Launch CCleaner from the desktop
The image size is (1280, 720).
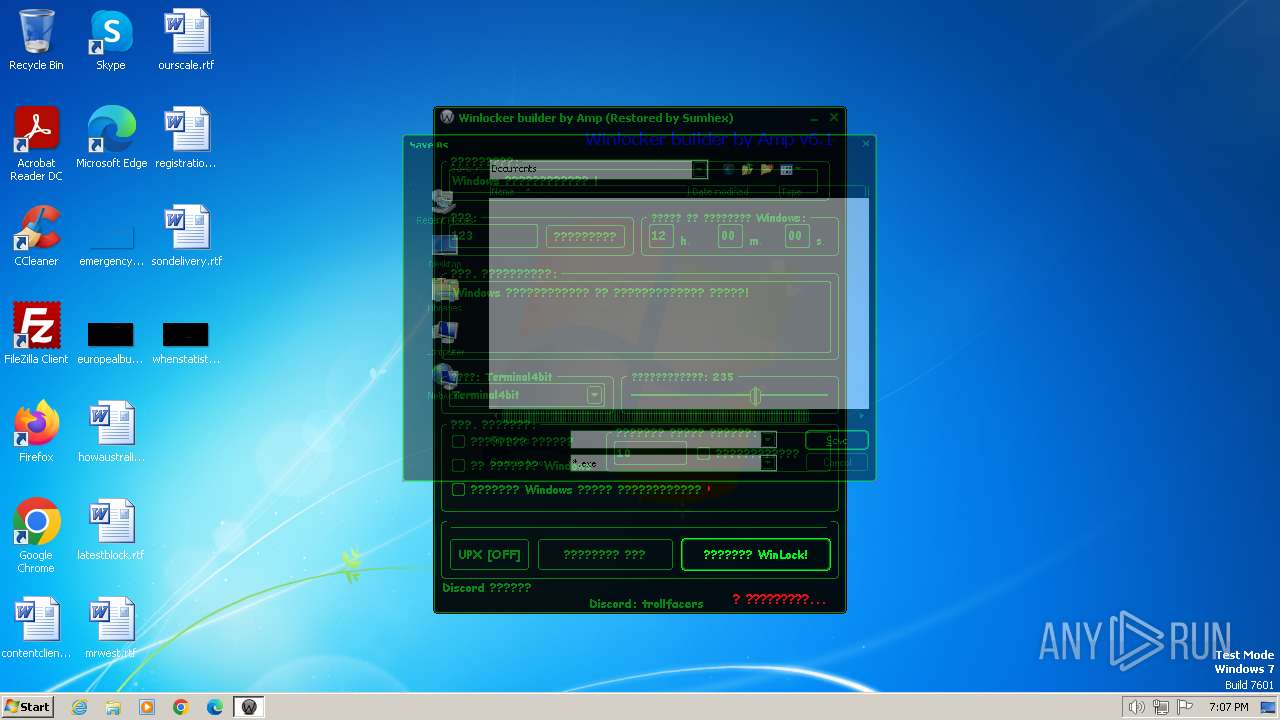coord(36,236)
